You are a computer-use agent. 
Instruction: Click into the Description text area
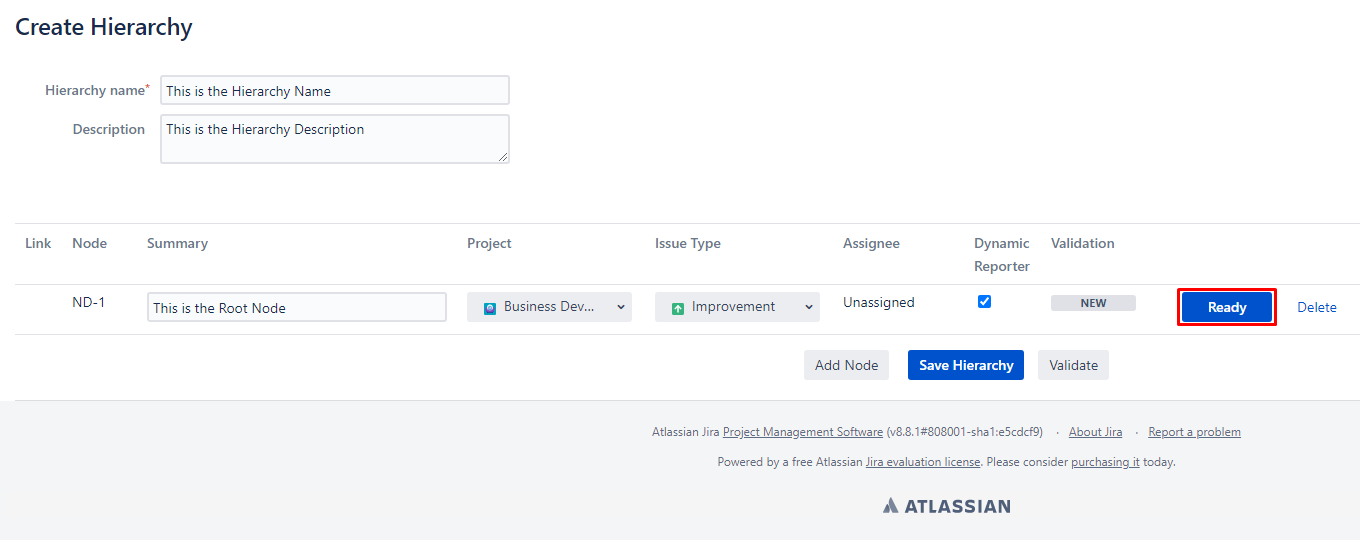coord(334,138)
